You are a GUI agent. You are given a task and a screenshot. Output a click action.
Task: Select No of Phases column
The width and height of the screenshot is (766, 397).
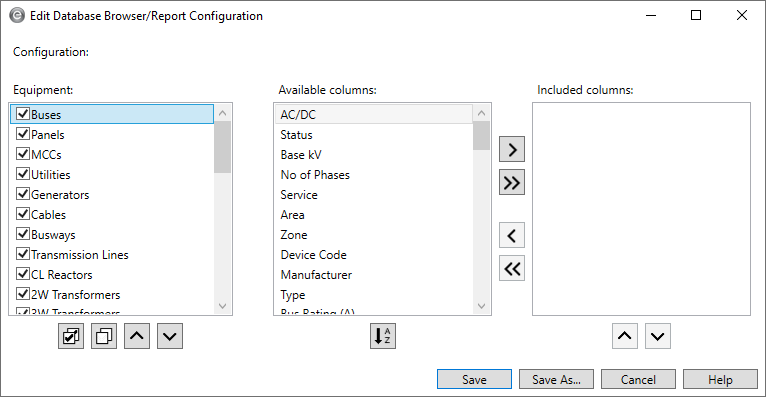pos(374,175)
